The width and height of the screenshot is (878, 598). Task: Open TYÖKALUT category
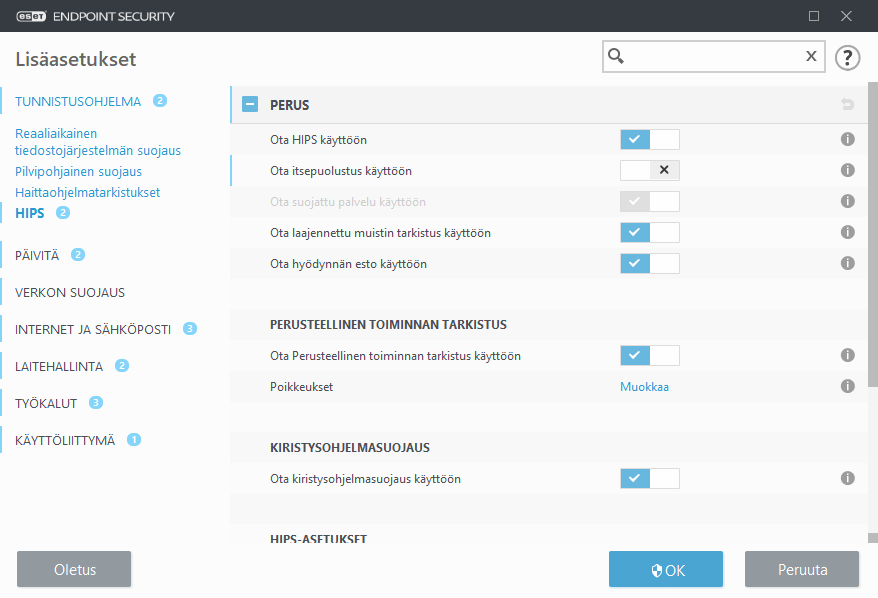pyautogui.click(x=46, y=404)
